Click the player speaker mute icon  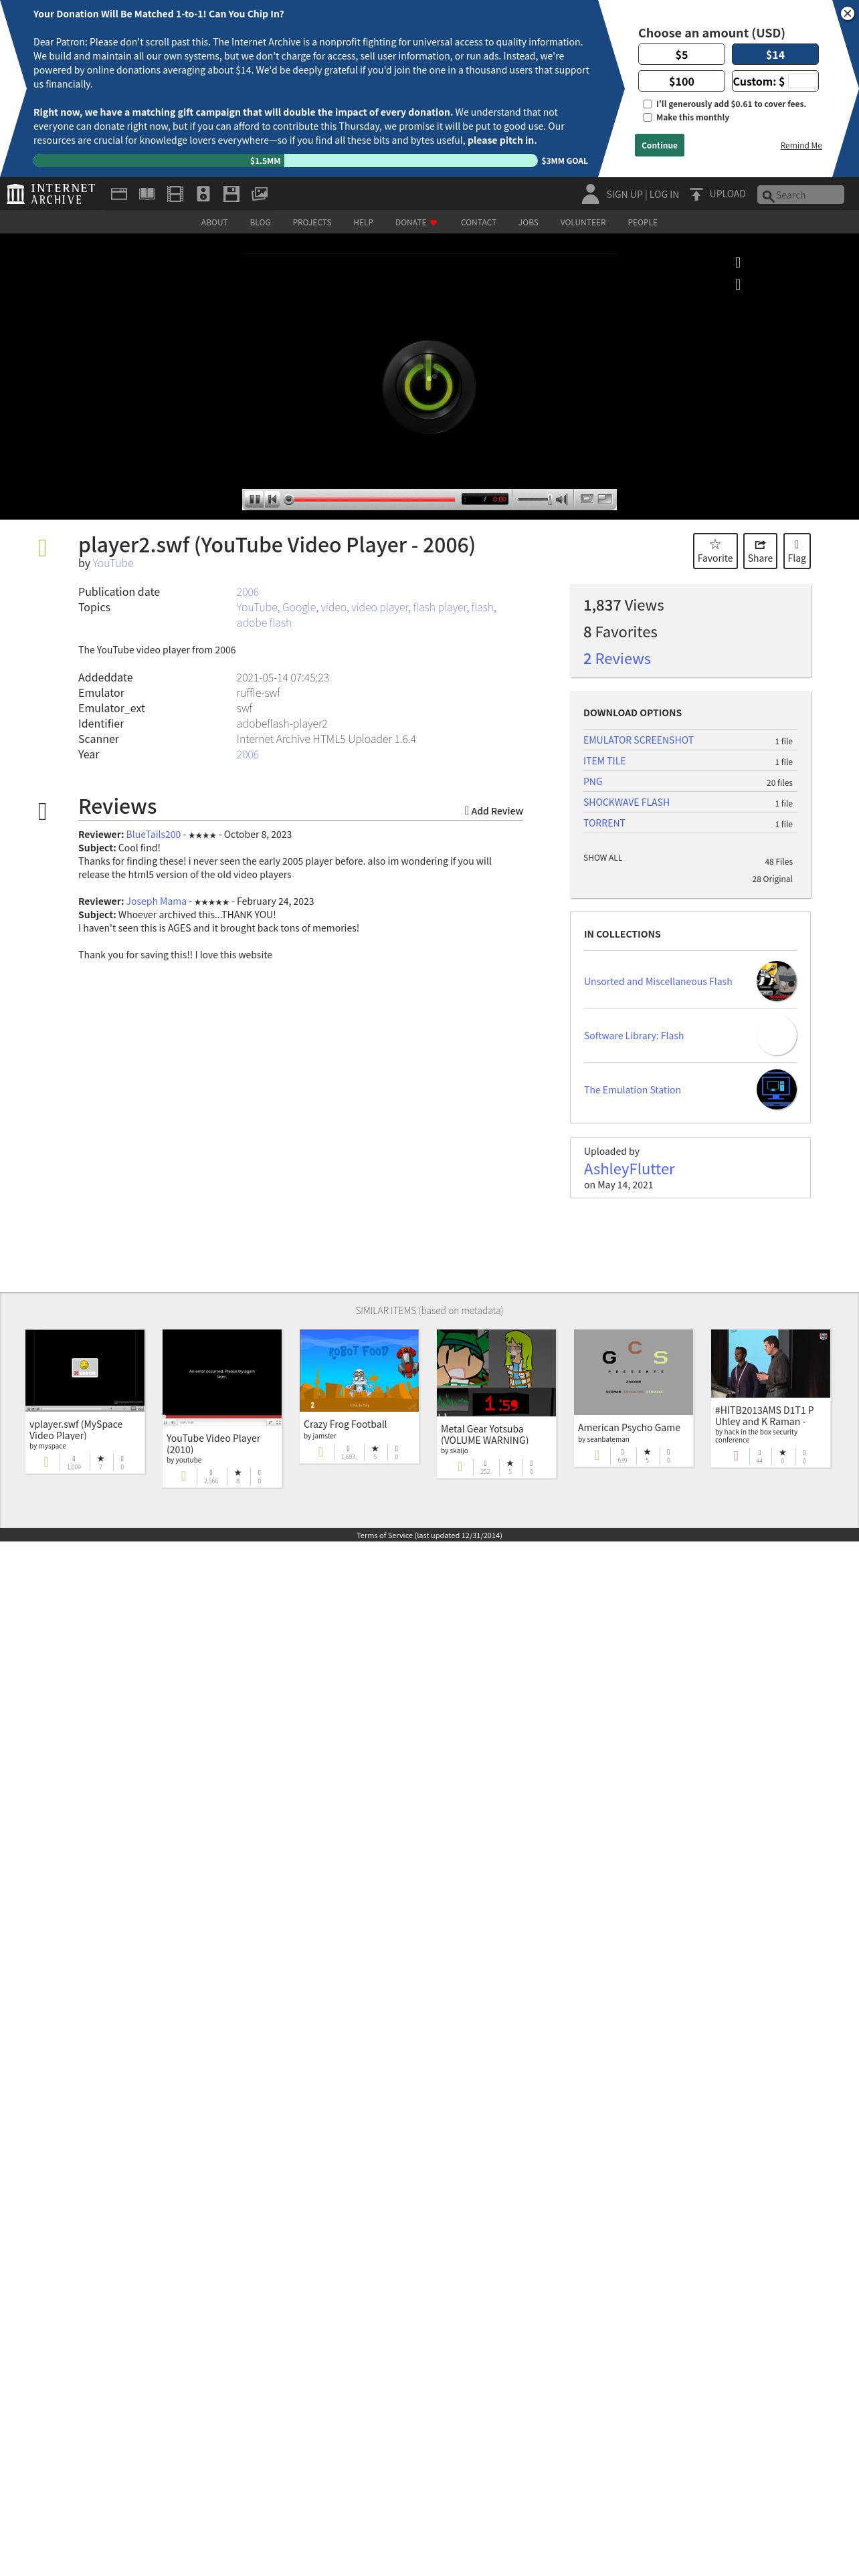tap(562, 499)
